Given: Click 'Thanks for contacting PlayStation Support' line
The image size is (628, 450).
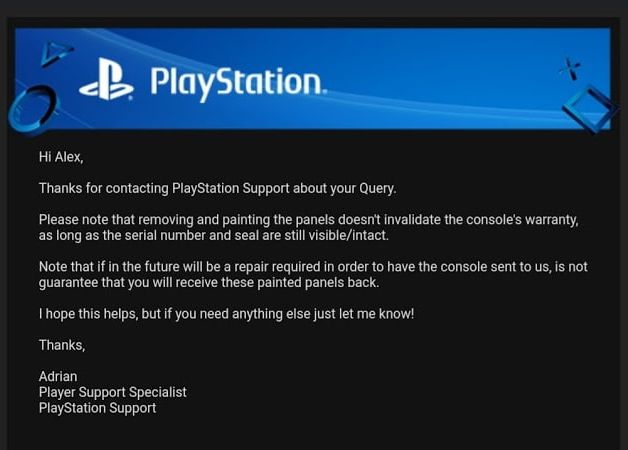Looking at the screenshot, I should (x=217, y=189).
